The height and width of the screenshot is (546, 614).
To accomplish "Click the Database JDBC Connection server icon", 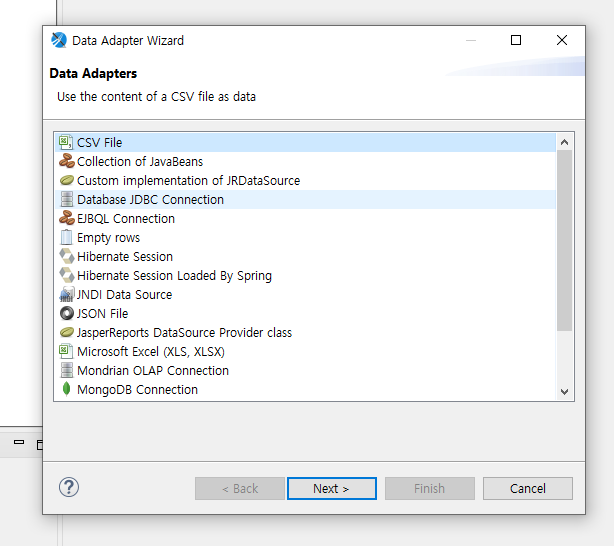I will (x=67, y=199).
